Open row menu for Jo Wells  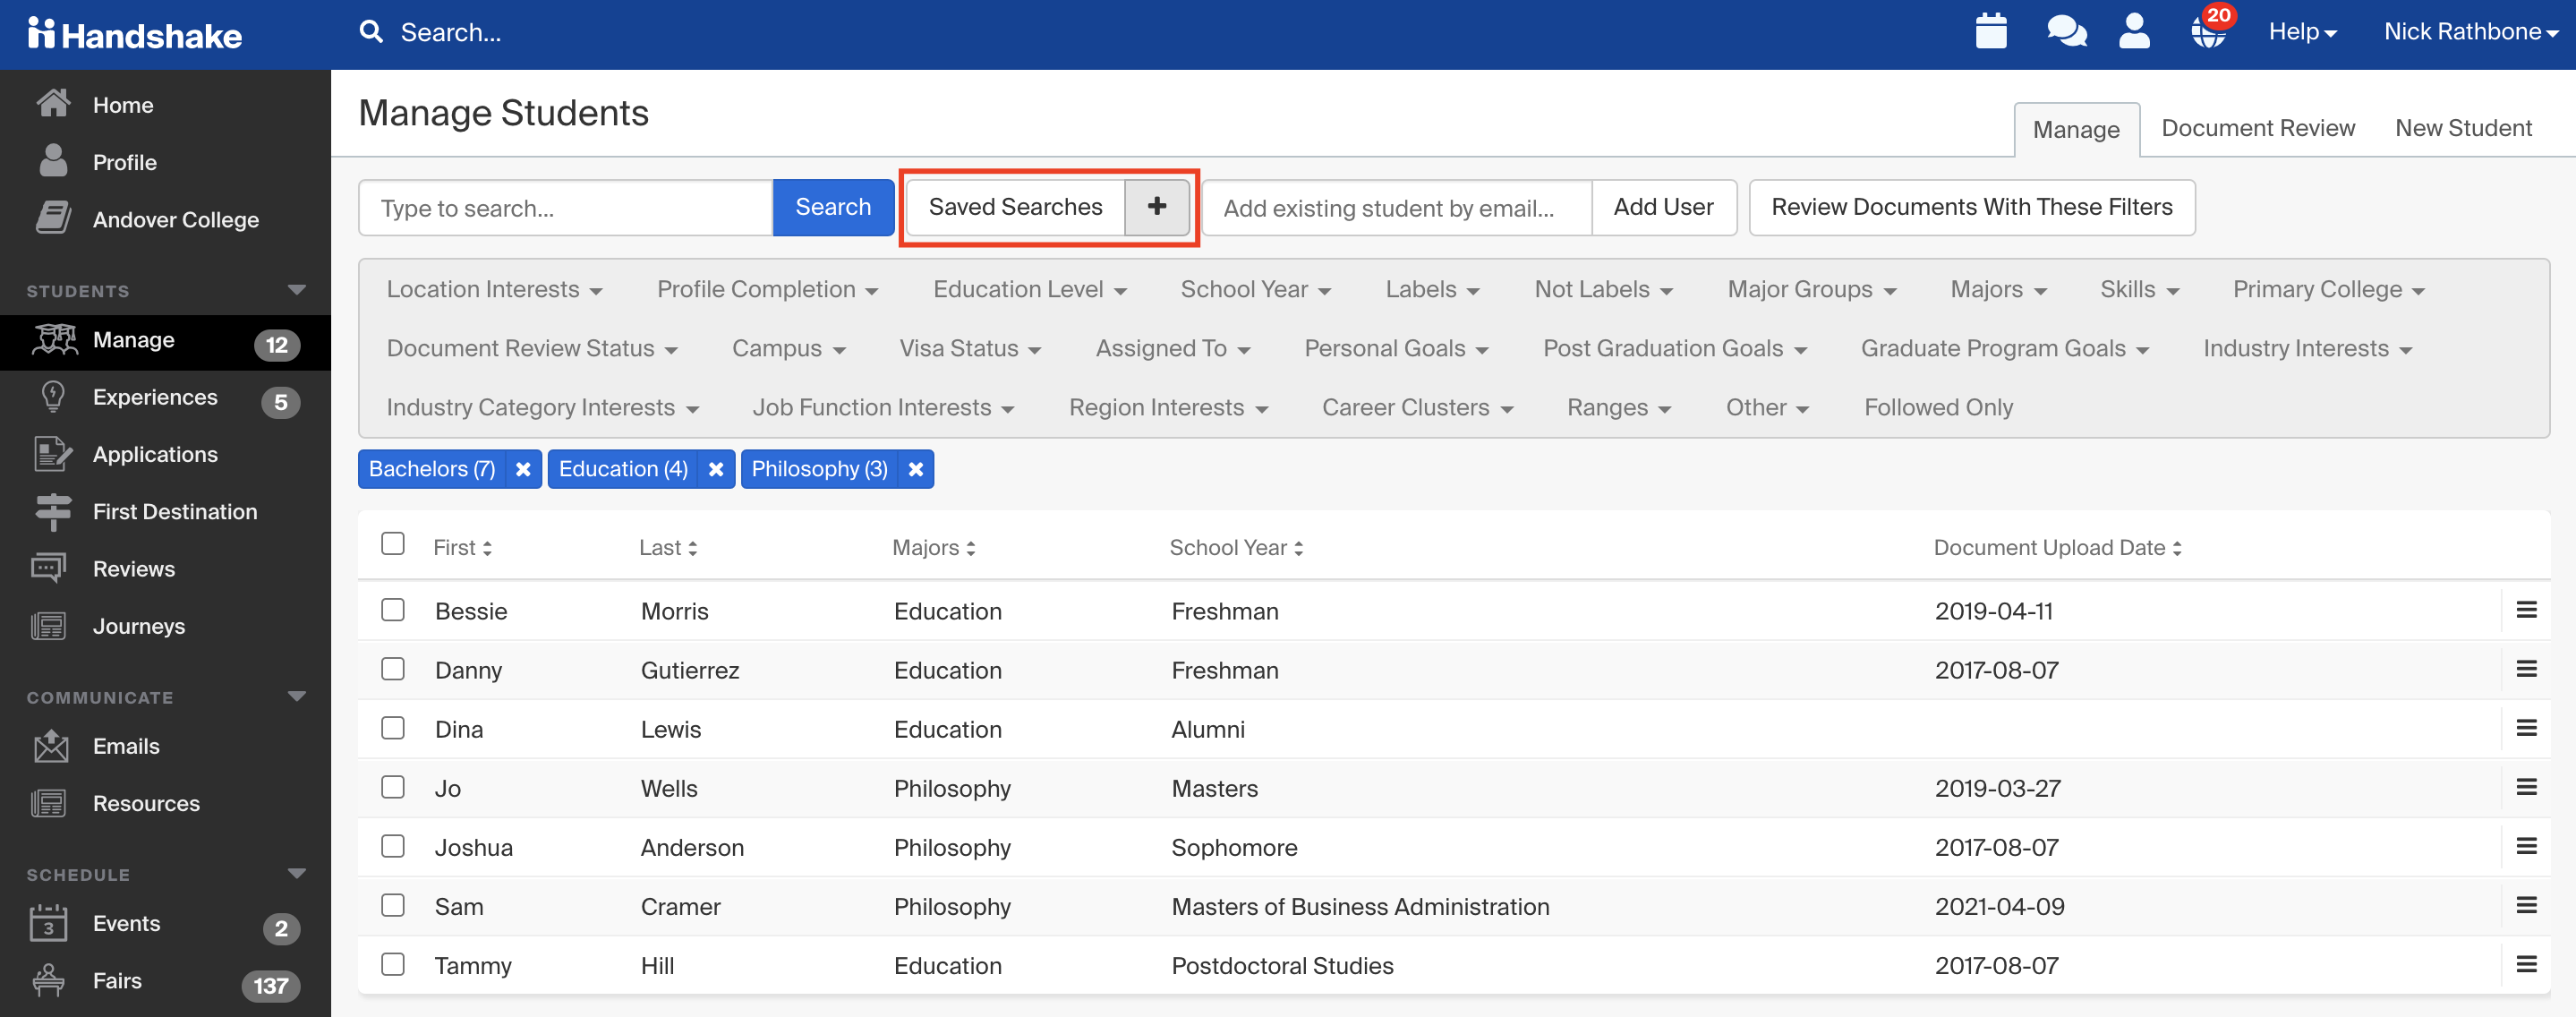pyautogui.click(x=2526, y=787)
